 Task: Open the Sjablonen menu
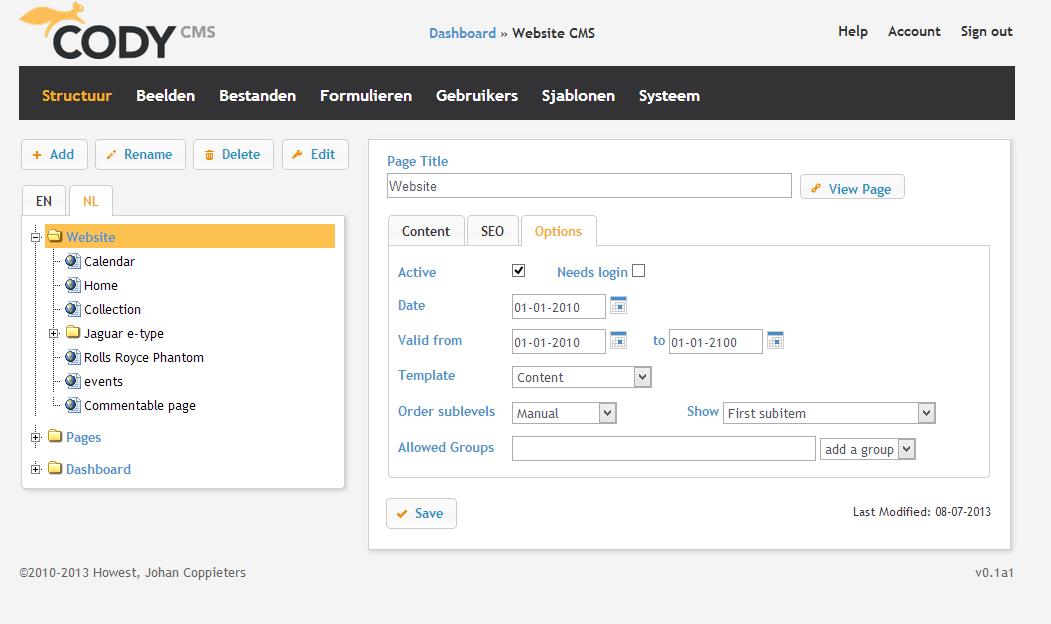578,95
